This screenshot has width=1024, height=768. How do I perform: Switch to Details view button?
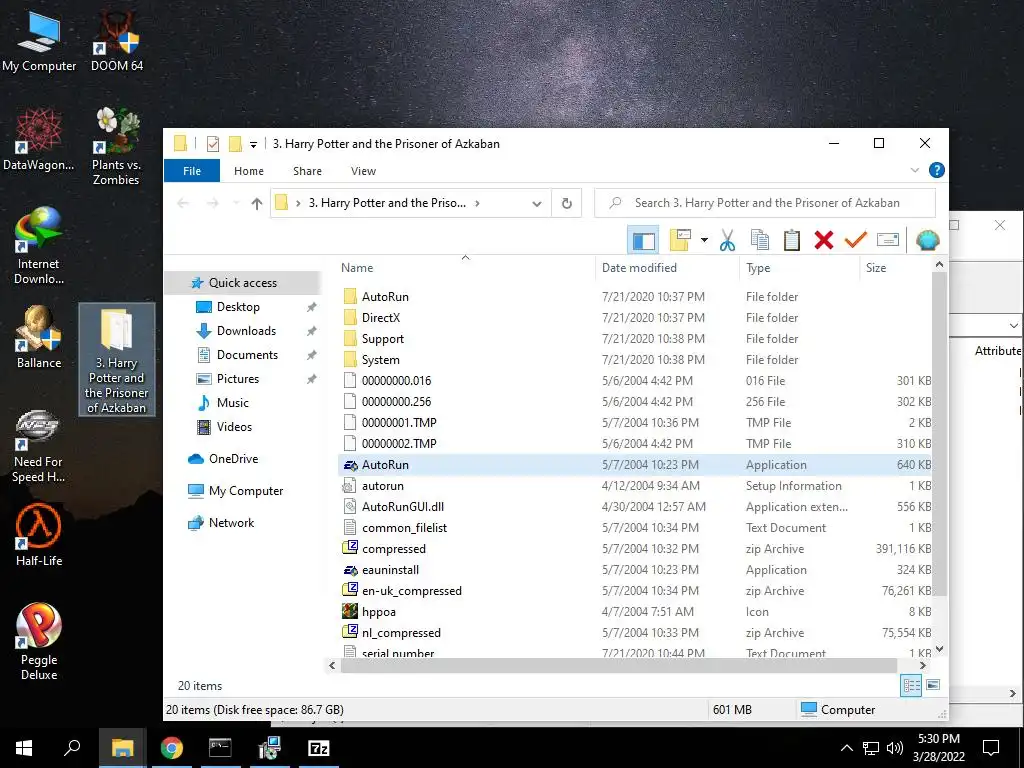(x=911, y=685)
